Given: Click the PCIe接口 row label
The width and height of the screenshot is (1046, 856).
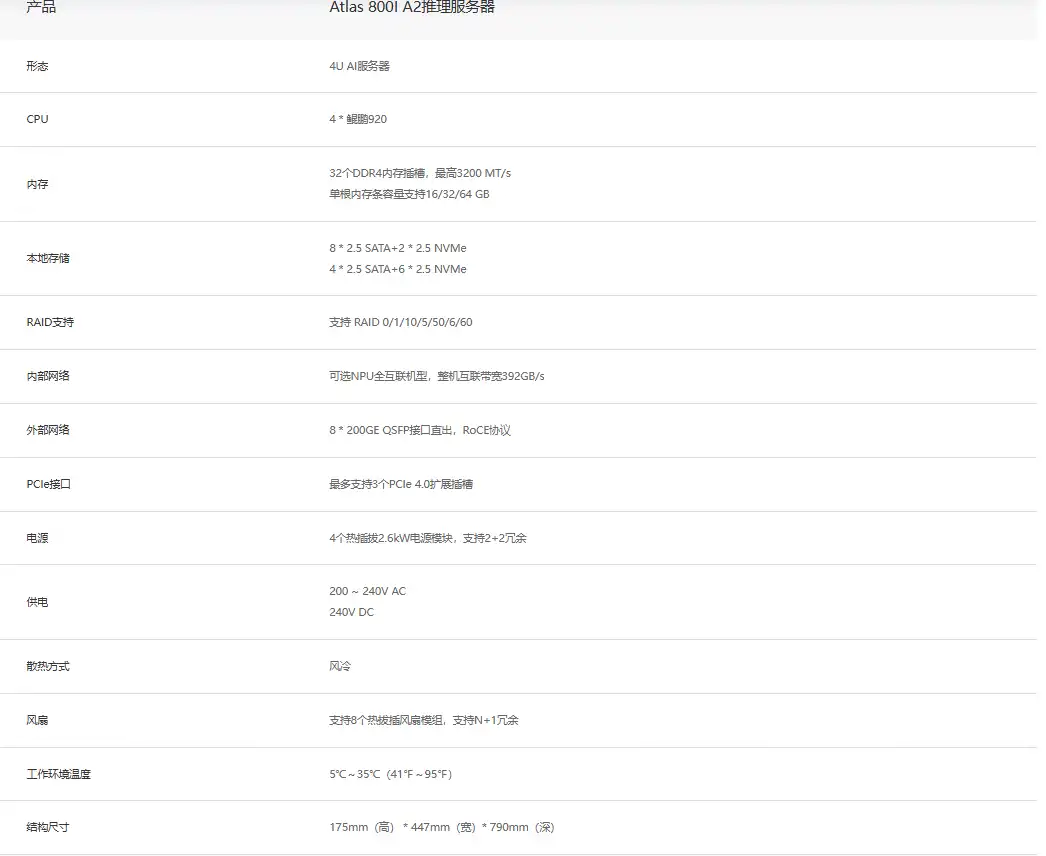Looking at the screenshot, I should 49,484.
